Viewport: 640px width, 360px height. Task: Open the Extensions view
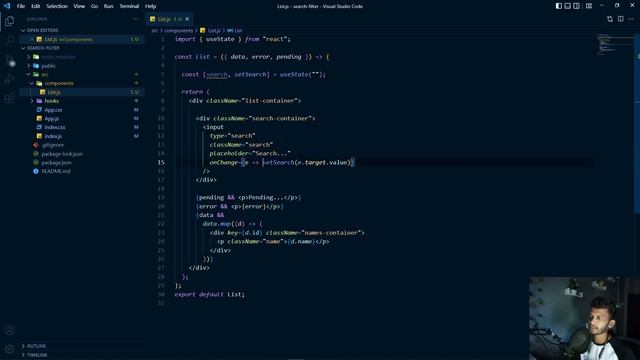pos(9,98)
